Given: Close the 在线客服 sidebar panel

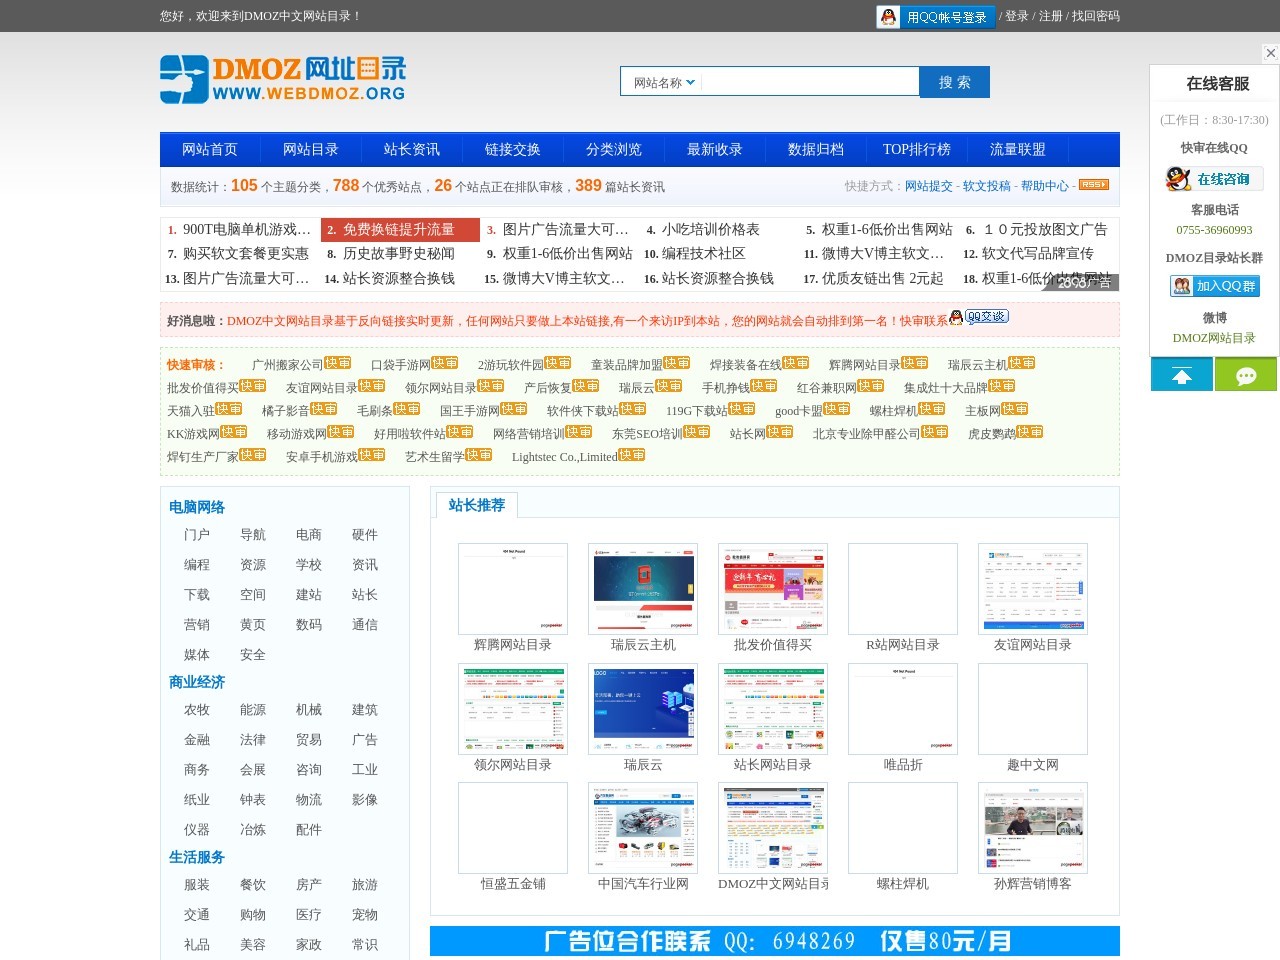Looking at the screenshot, I should [x=1271, y=52].
